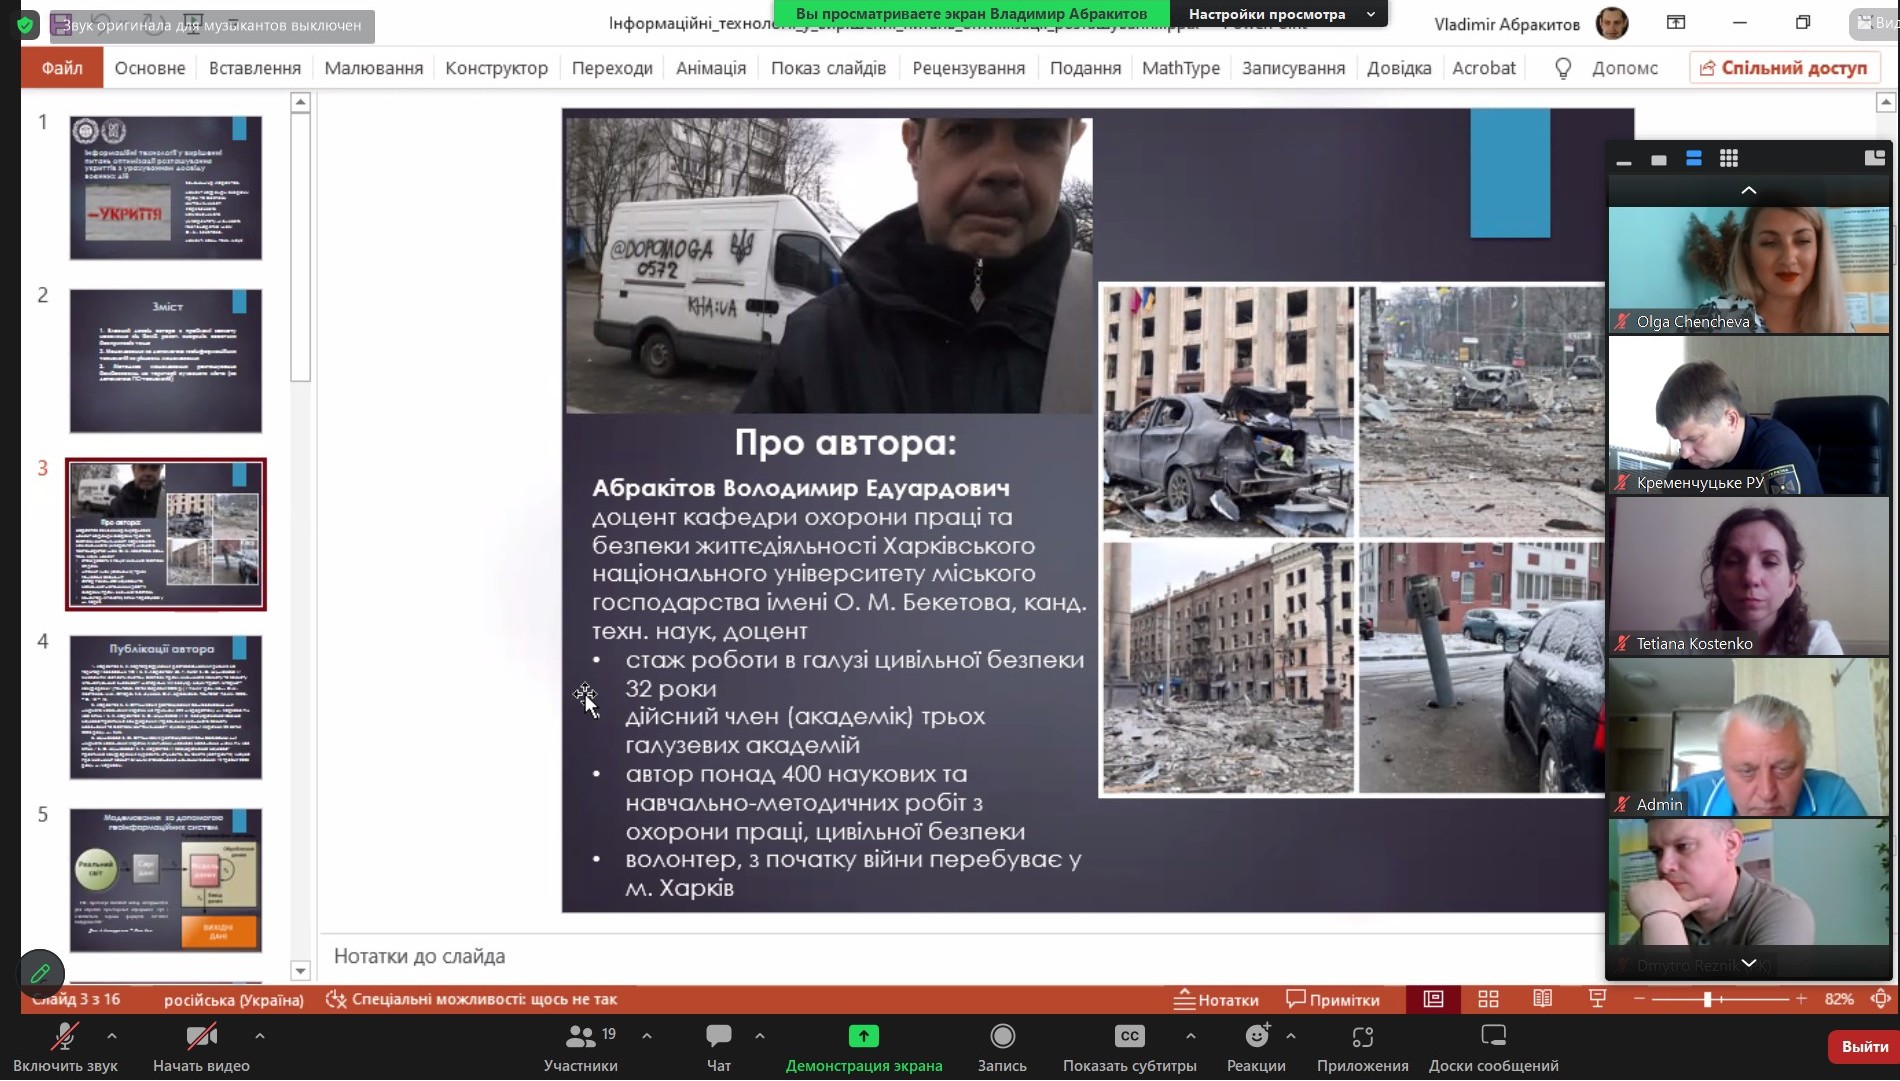Viewport: 1900px width, 1081px height.
Task: Click the slide thumbnail panel scrollbar thumb
Action: coord(300,246)
